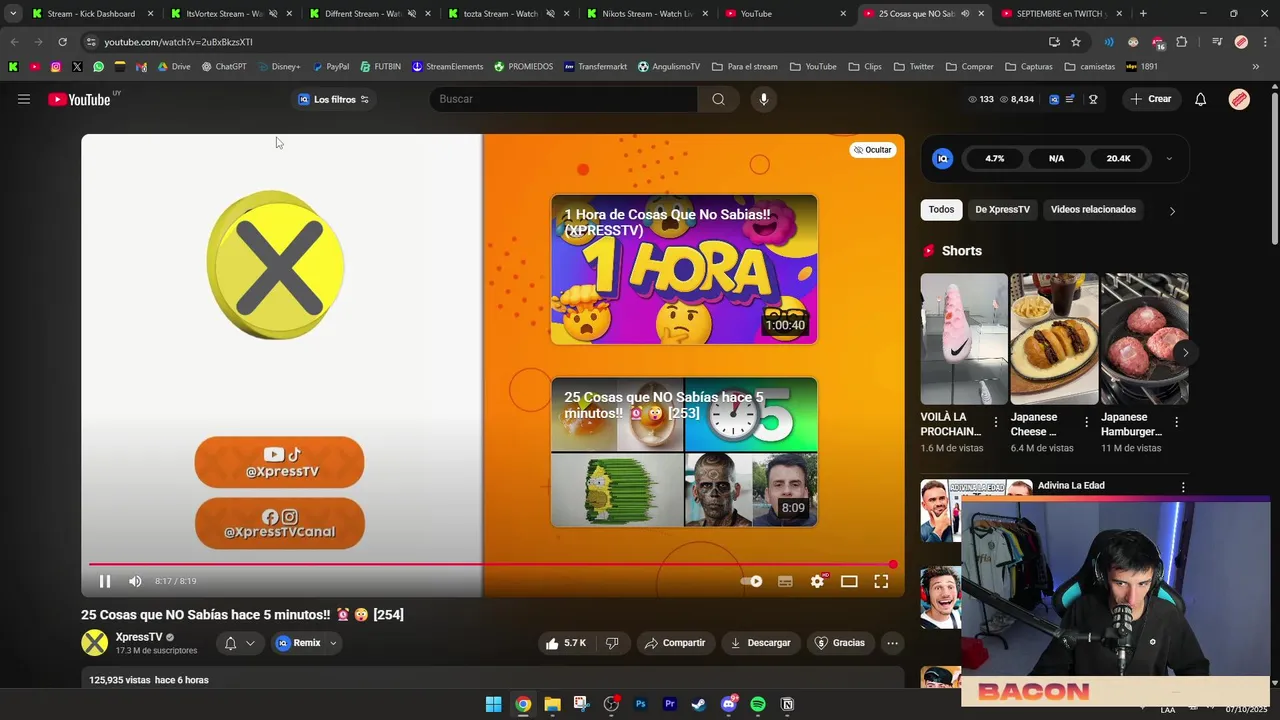Toggle the autoplay switch
Image resolution: width=1280 pixels, height=720 pixels.
click(x=751, y=581)
